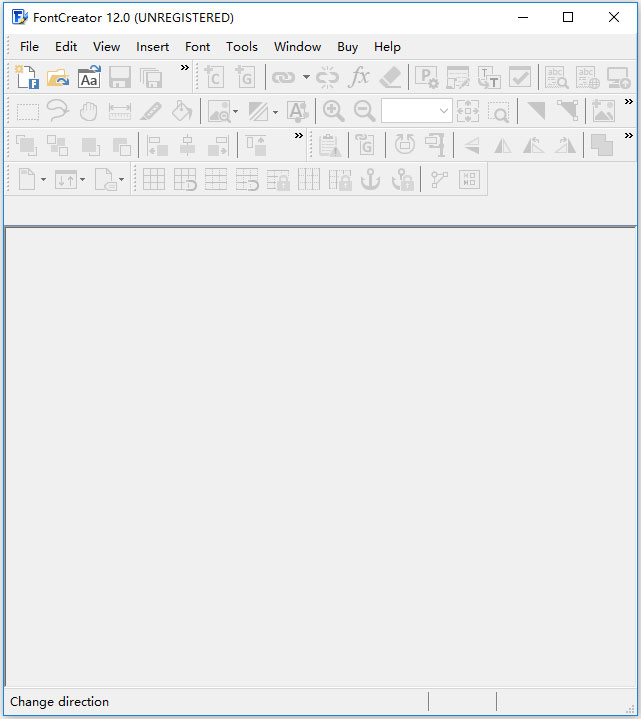Click the align left icon
This screenshot has width=641, height=719.
tap(157, 145)
